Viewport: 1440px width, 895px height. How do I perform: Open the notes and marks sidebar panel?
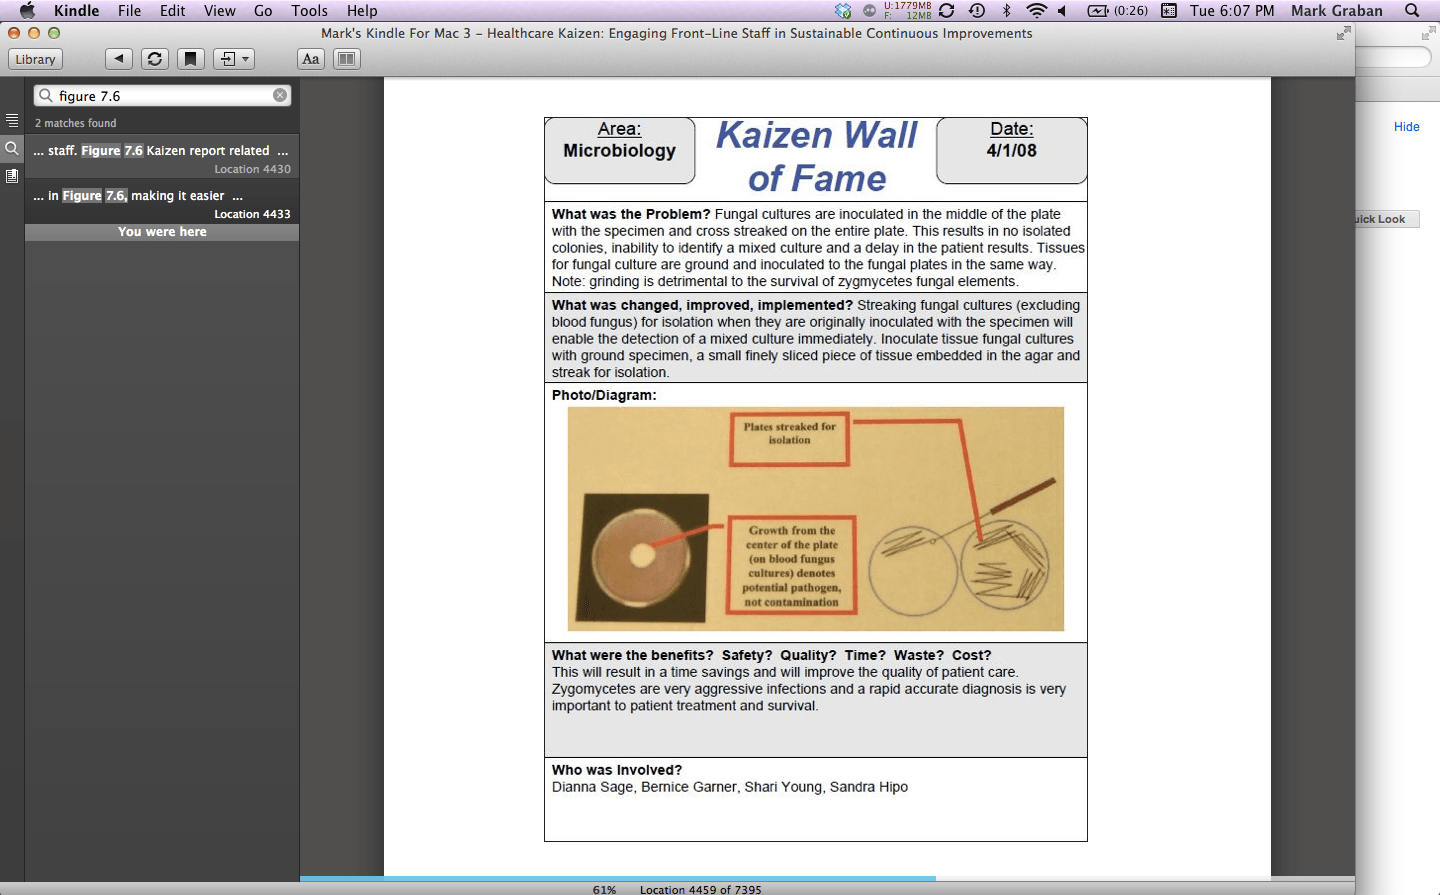(x=12, y=176)
